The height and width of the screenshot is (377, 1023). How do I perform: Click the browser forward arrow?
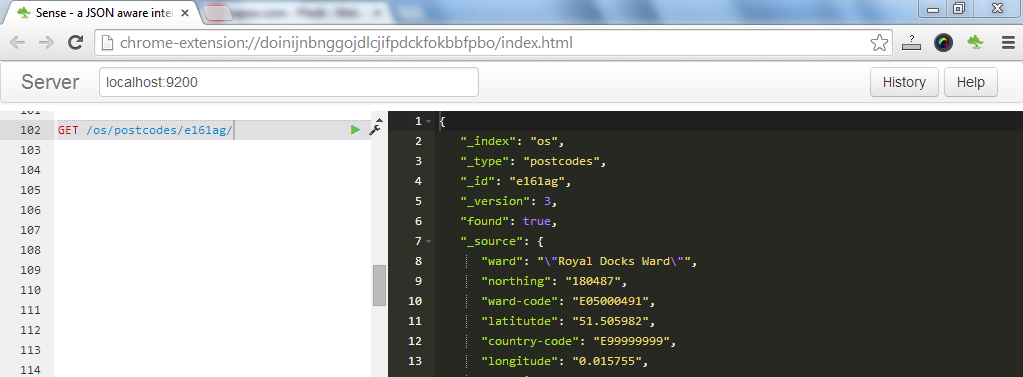(46, 43)
